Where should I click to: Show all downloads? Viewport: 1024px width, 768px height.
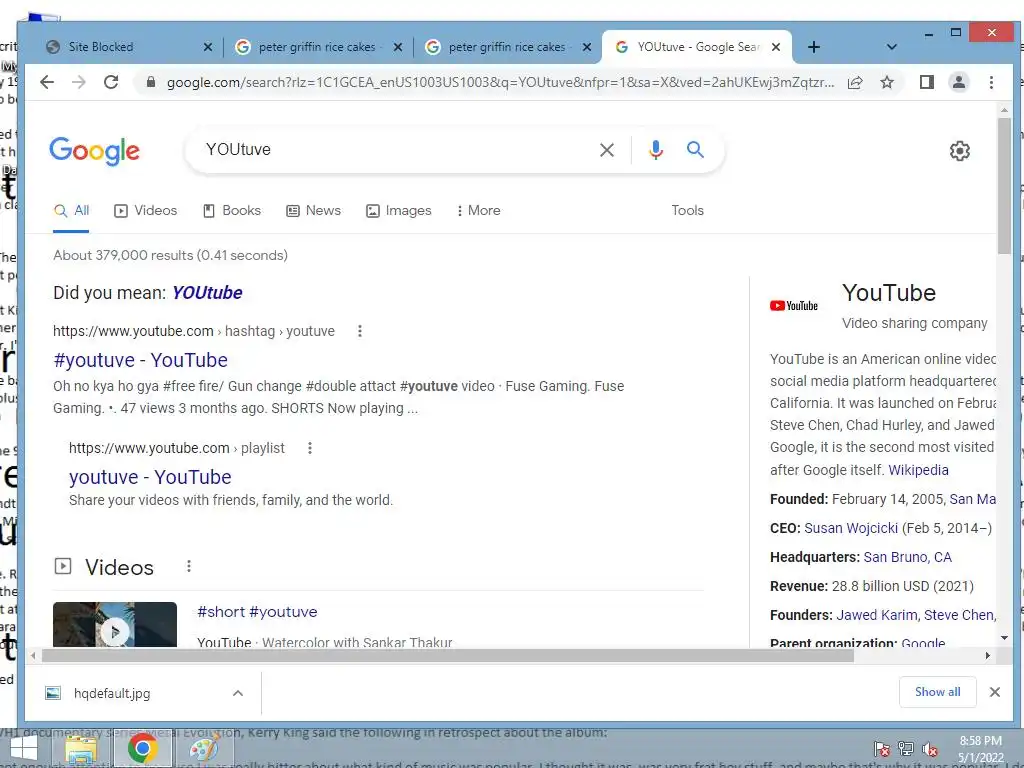938,692
